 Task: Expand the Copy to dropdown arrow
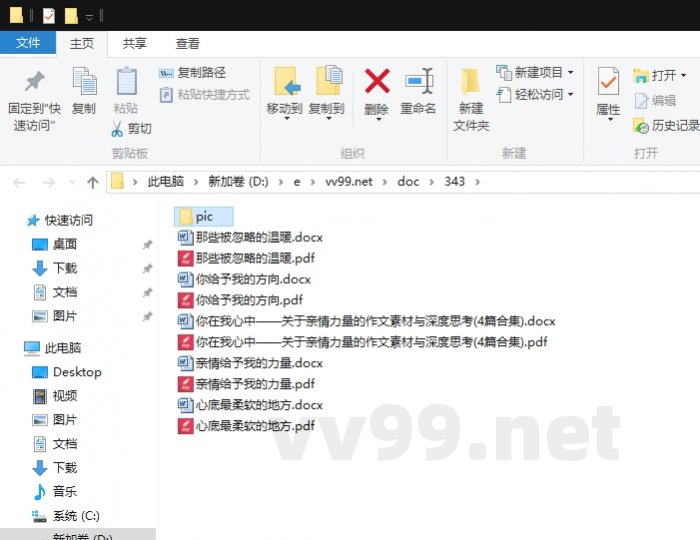click(x=329, y=119)
